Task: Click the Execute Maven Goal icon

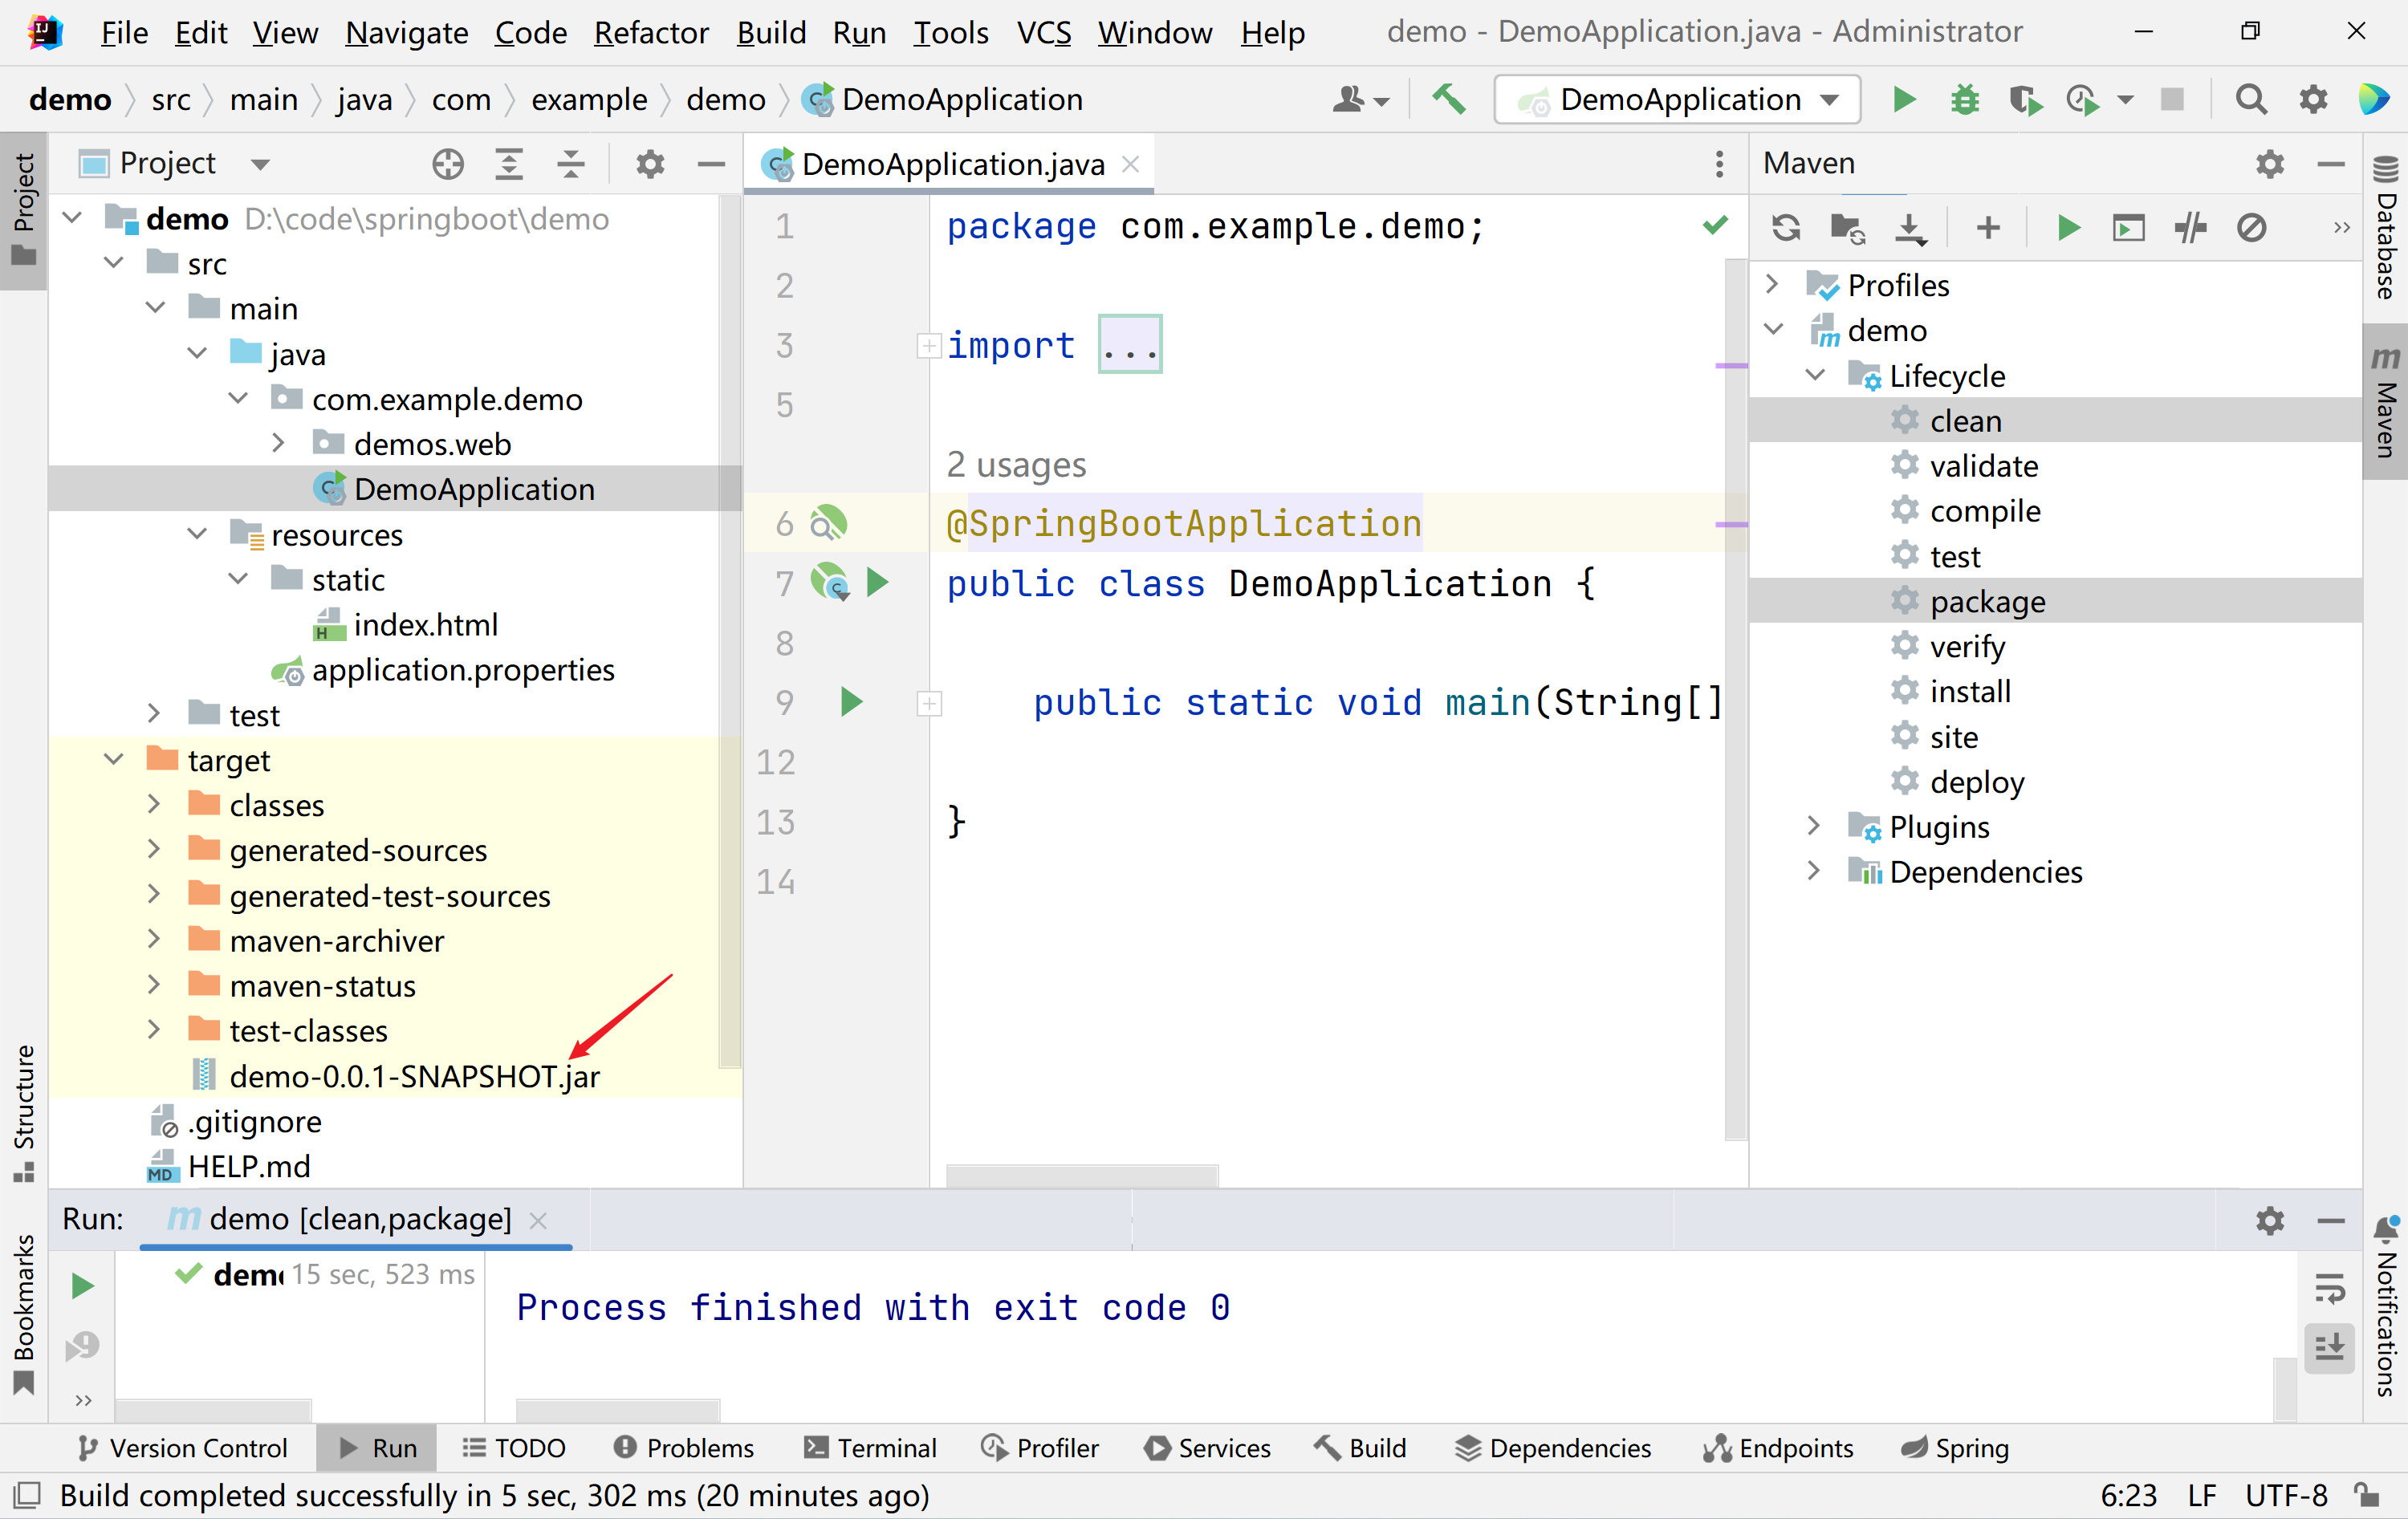Action: pyautogui.click(x=2128, y=228)
